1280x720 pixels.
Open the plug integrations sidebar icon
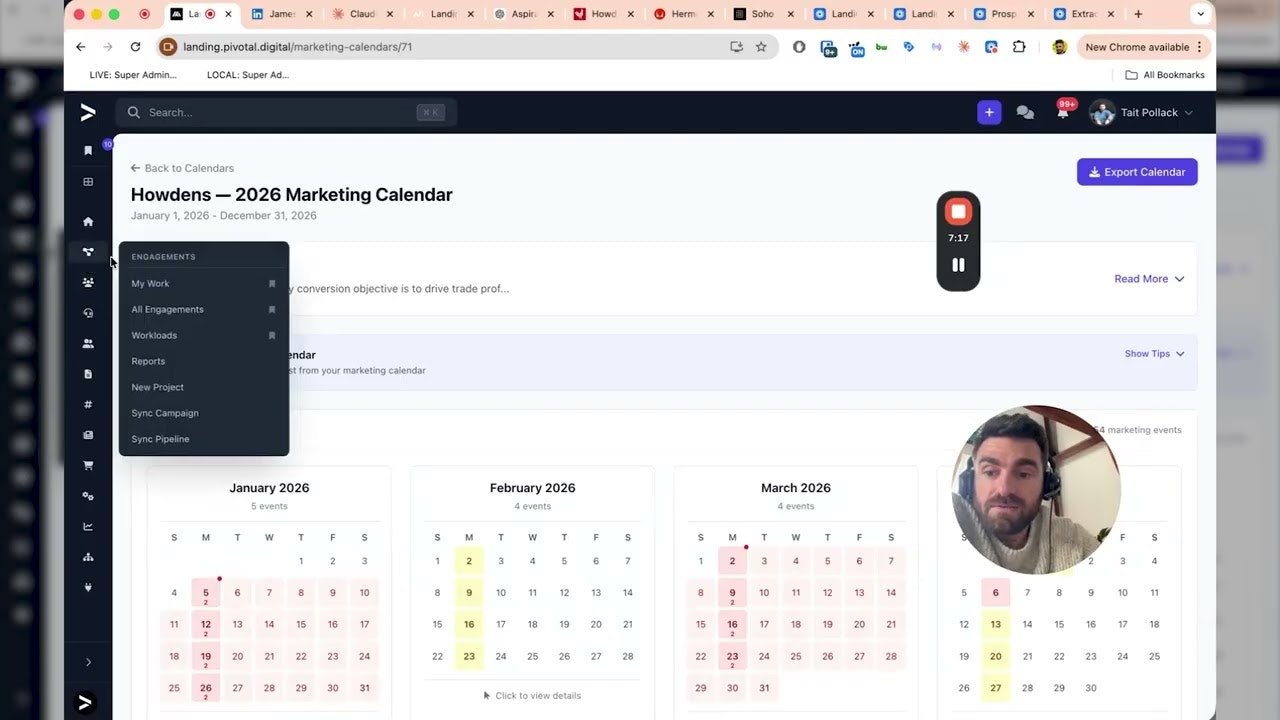pyautogui.click(x=88, y=587)
